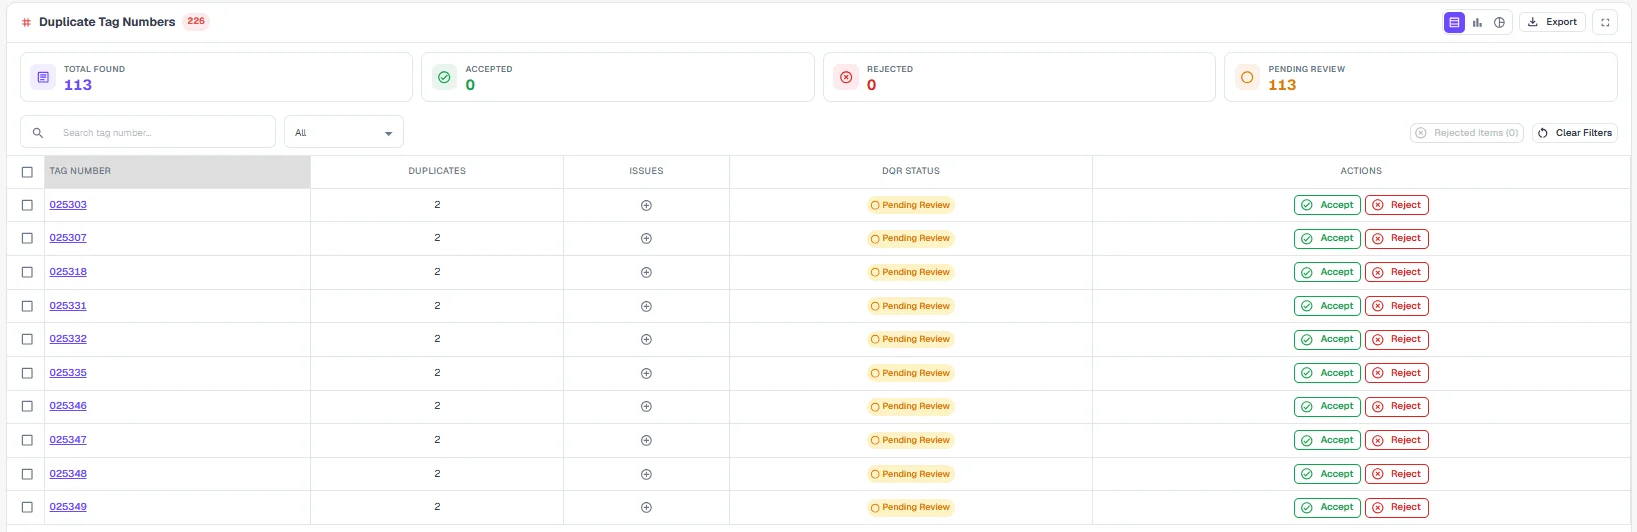
Task: Expand issues plus icon for 025347
Action: pos(646,440)
